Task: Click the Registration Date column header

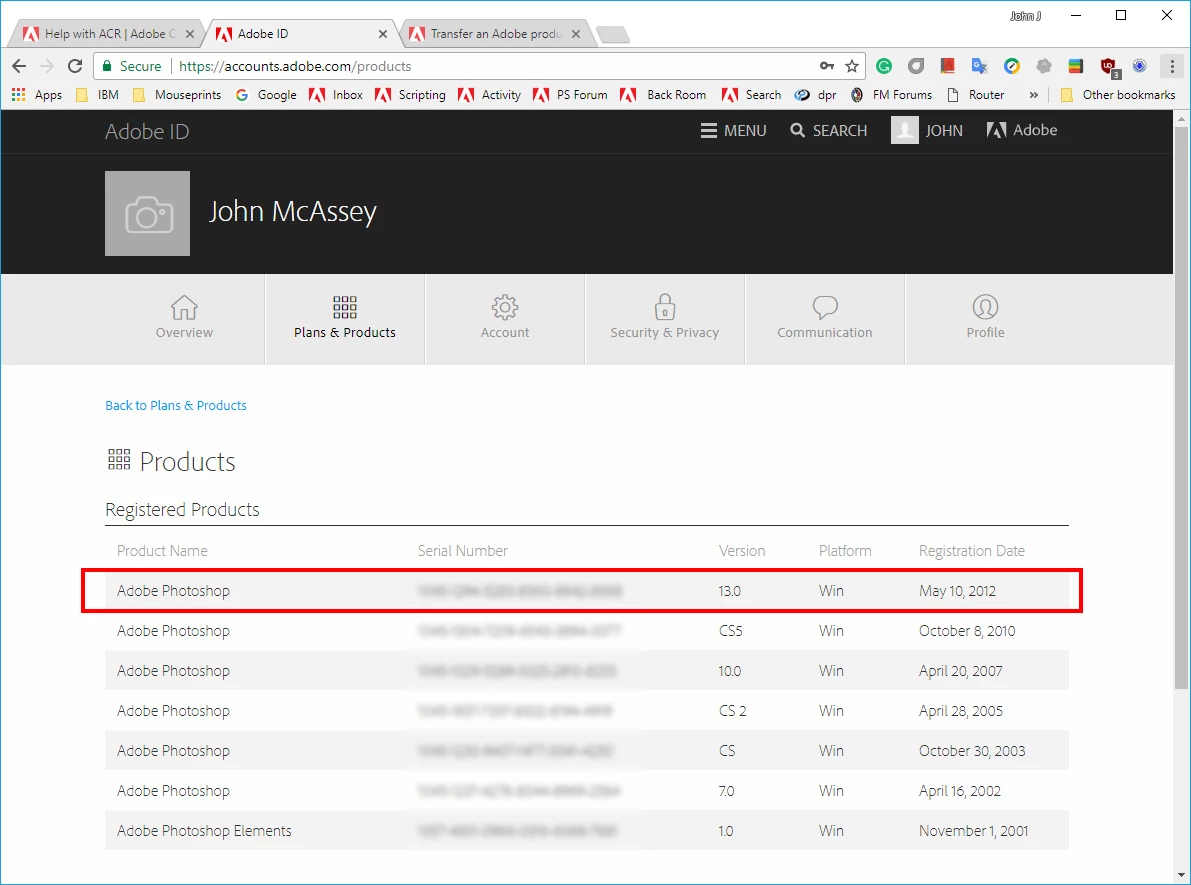Action: point(971,551)
